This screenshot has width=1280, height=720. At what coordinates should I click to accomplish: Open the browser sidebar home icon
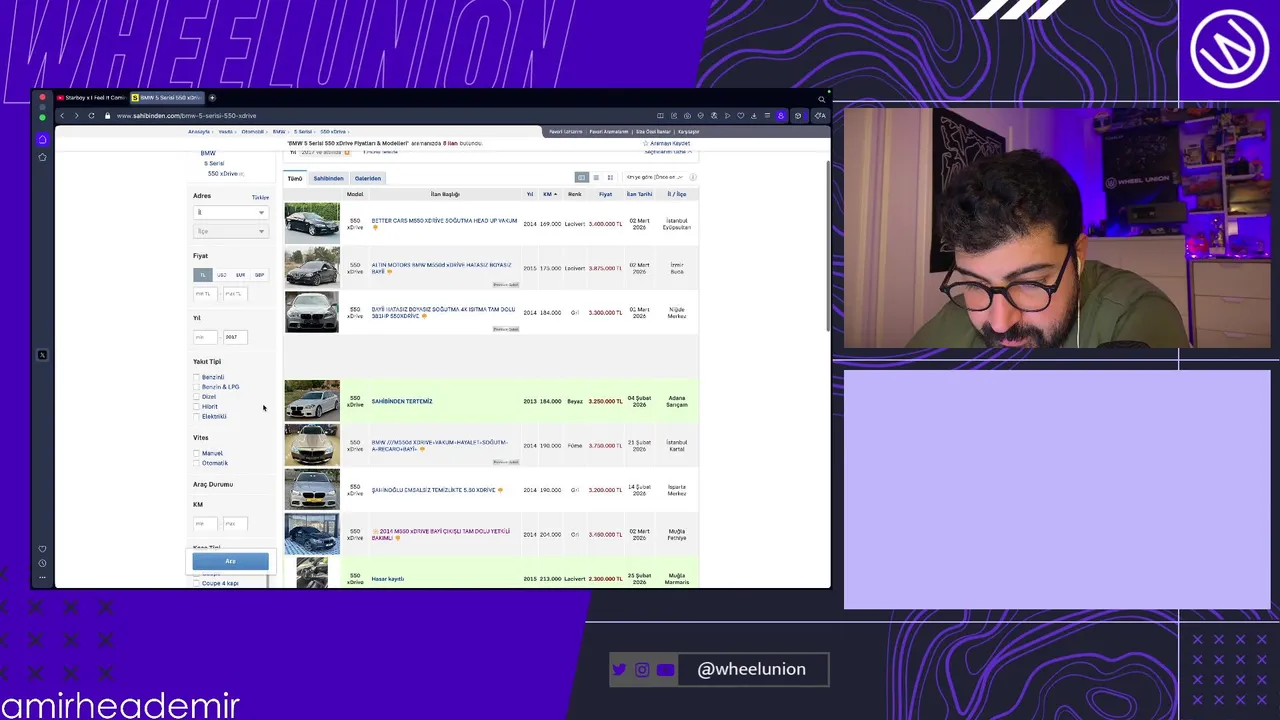coord(42,139)
